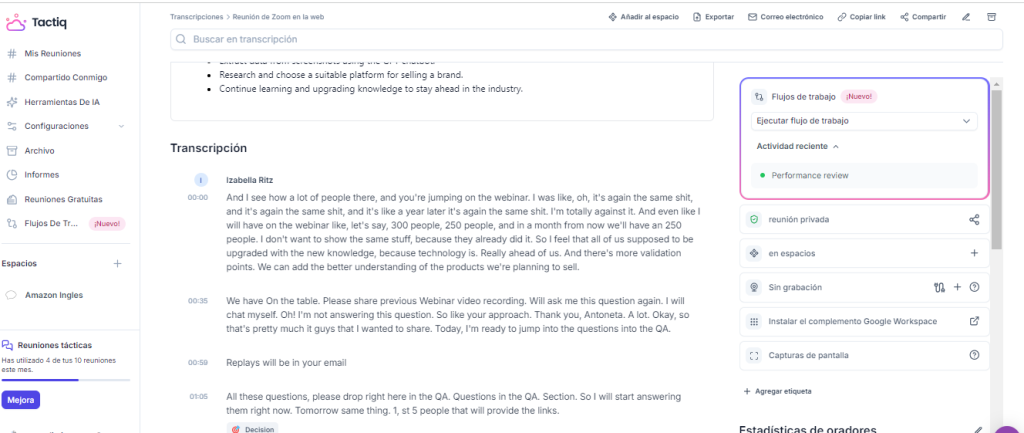Click the Mejora upgrade button
This screenshot has width=1024, height=433.
21,400
